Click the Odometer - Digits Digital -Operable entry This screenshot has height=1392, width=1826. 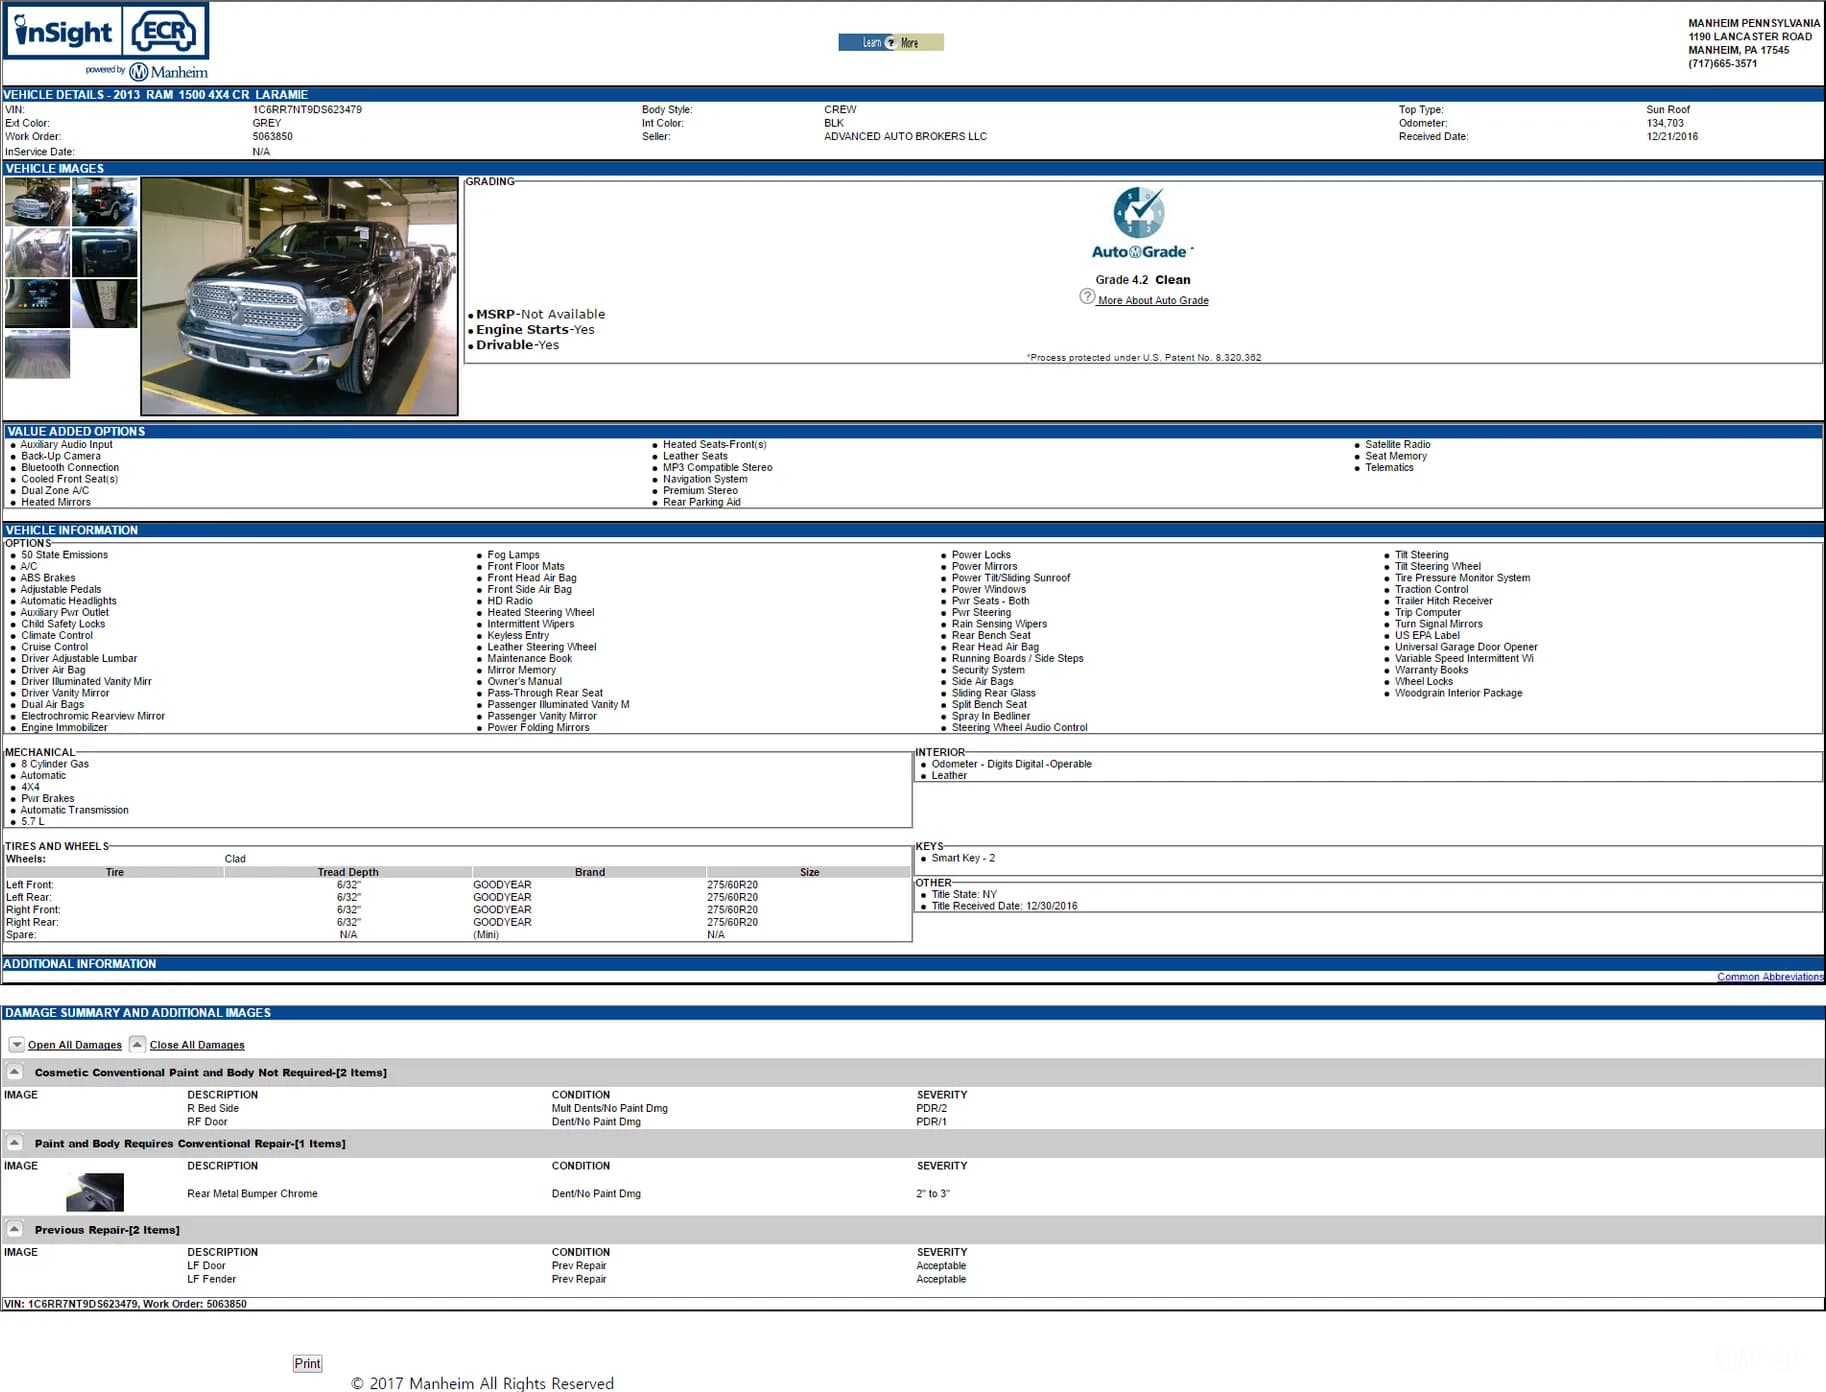(x=1011, y=764)
